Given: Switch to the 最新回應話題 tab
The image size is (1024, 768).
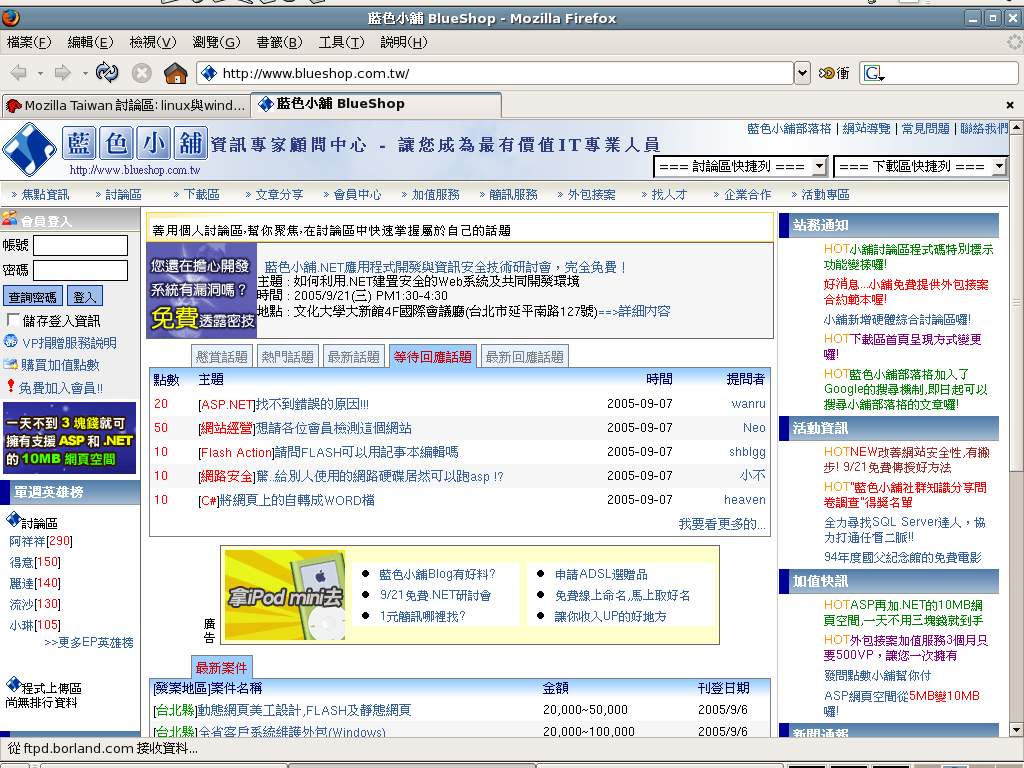Looking at the screenshot, I should coord(525,356).
